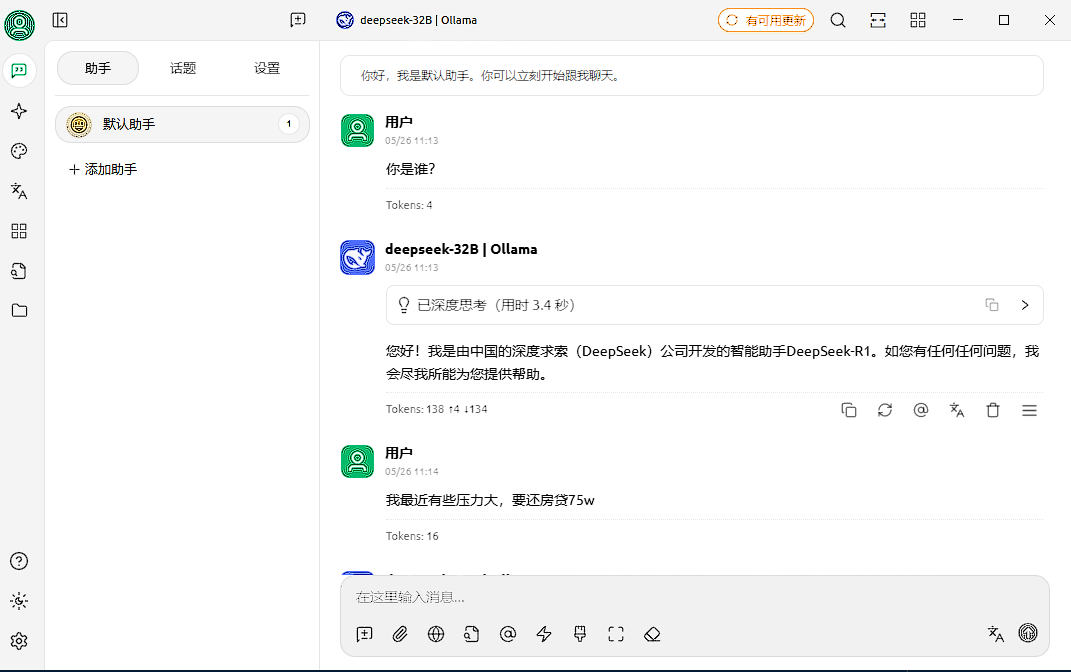Viewport: 1071px width, 672px height.
Task: Clear context with eraser icon
Action: click(652, 634)
